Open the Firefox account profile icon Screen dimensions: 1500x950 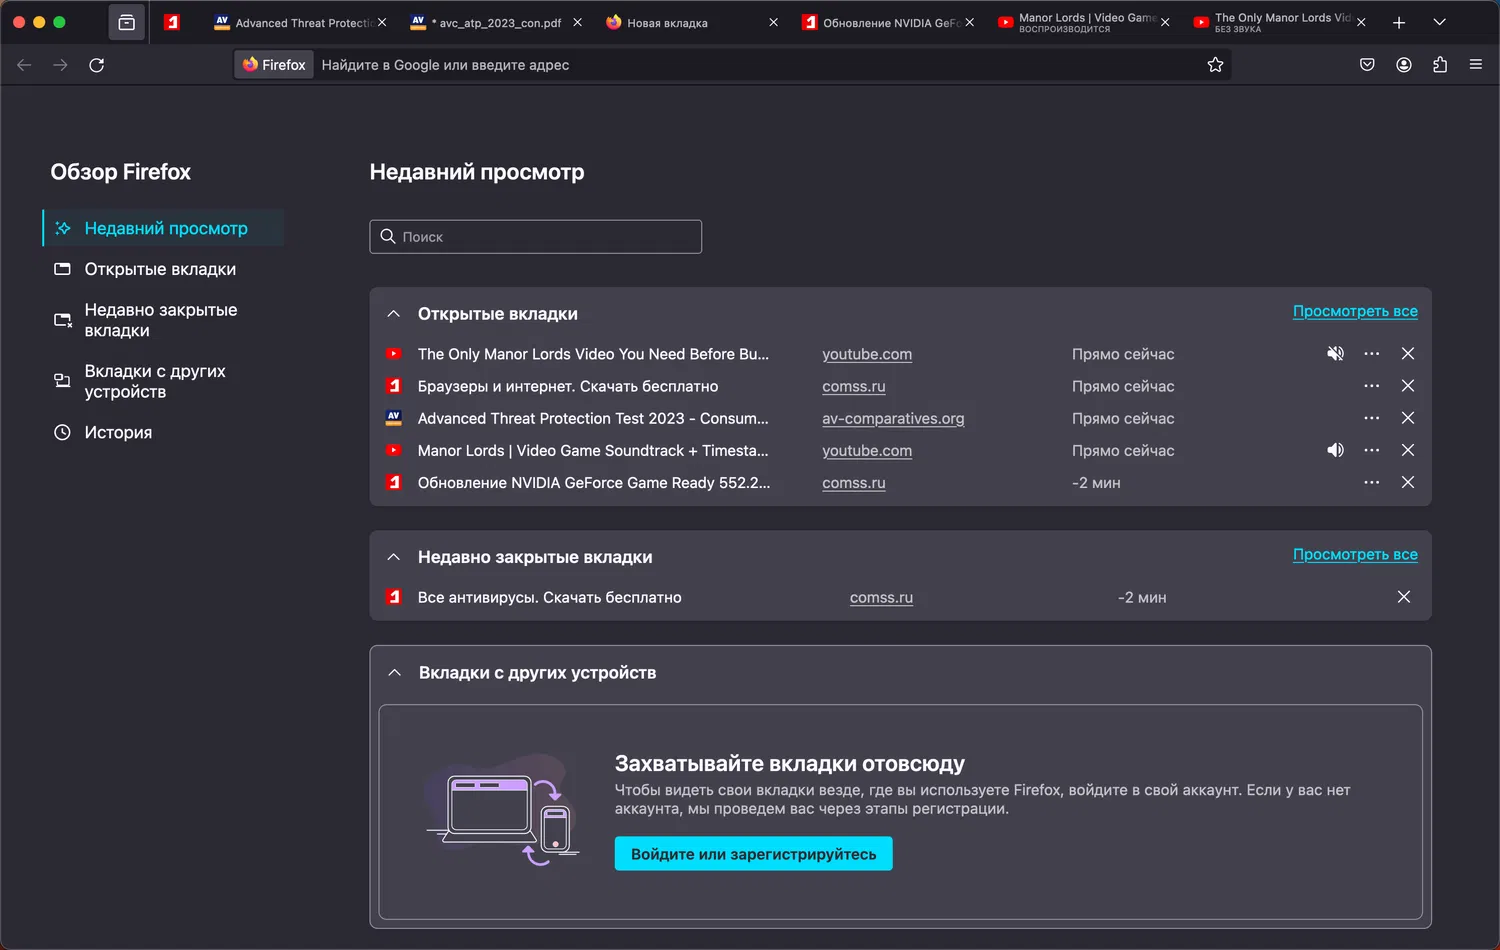1404,65
